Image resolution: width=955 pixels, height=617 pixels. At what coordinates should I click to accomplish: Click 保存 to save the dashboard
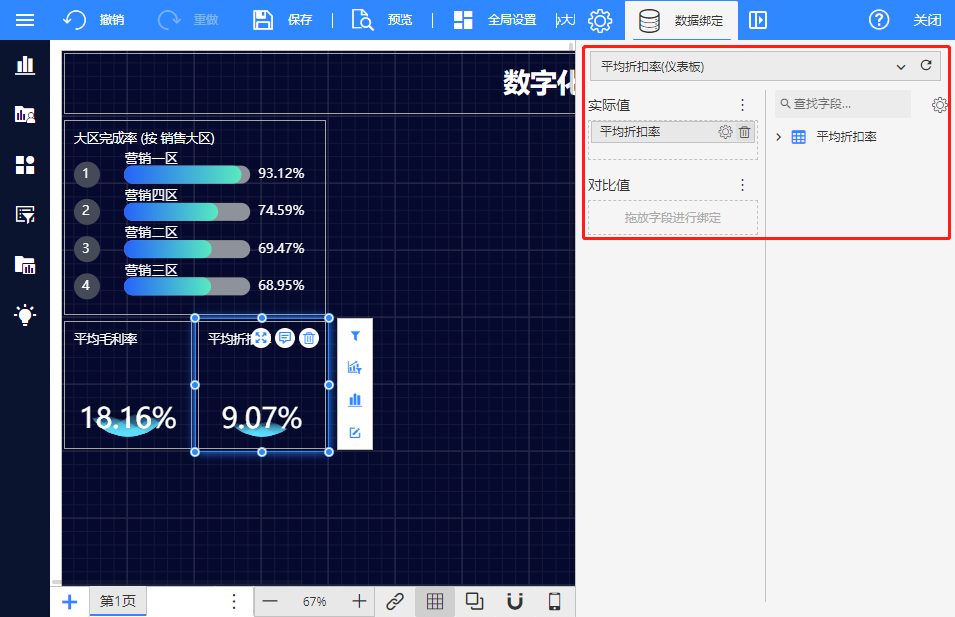tap(283, 20)
